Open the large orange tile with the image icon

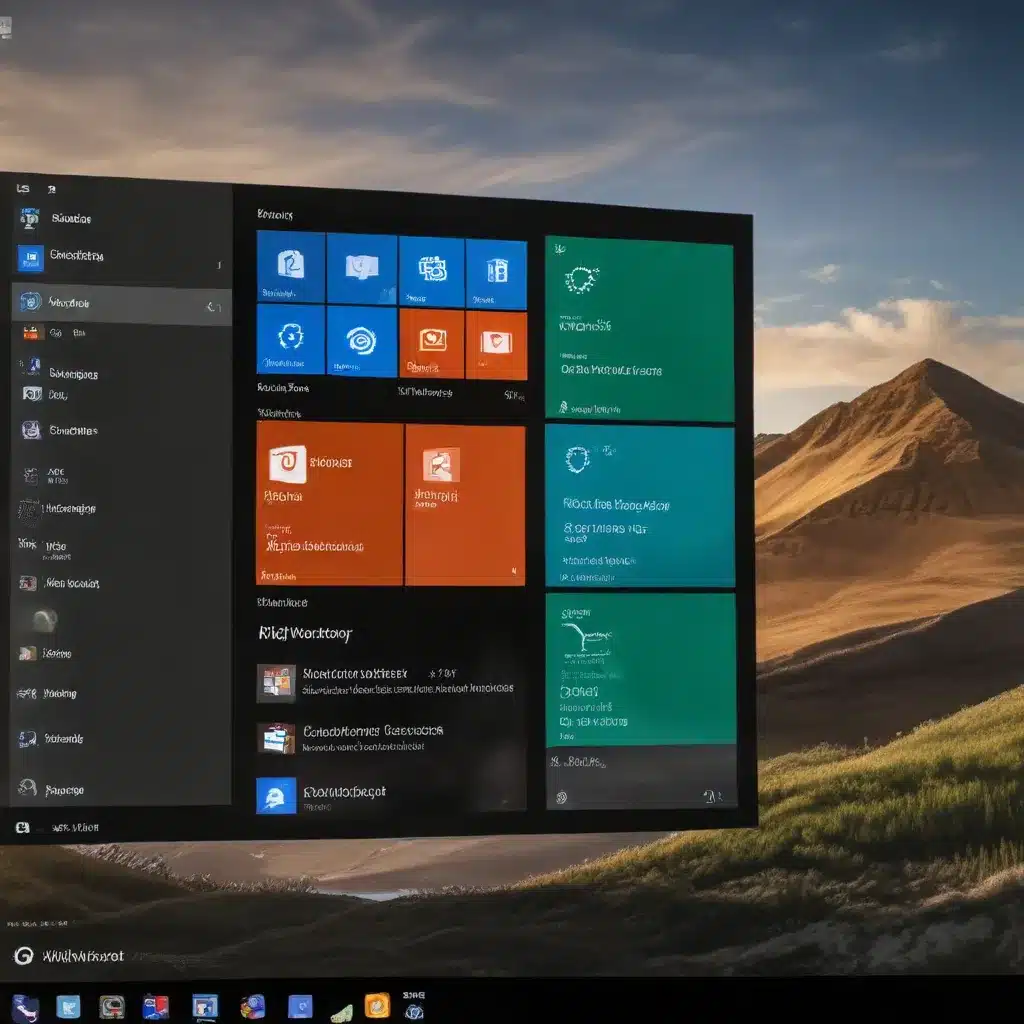[465, 505]
